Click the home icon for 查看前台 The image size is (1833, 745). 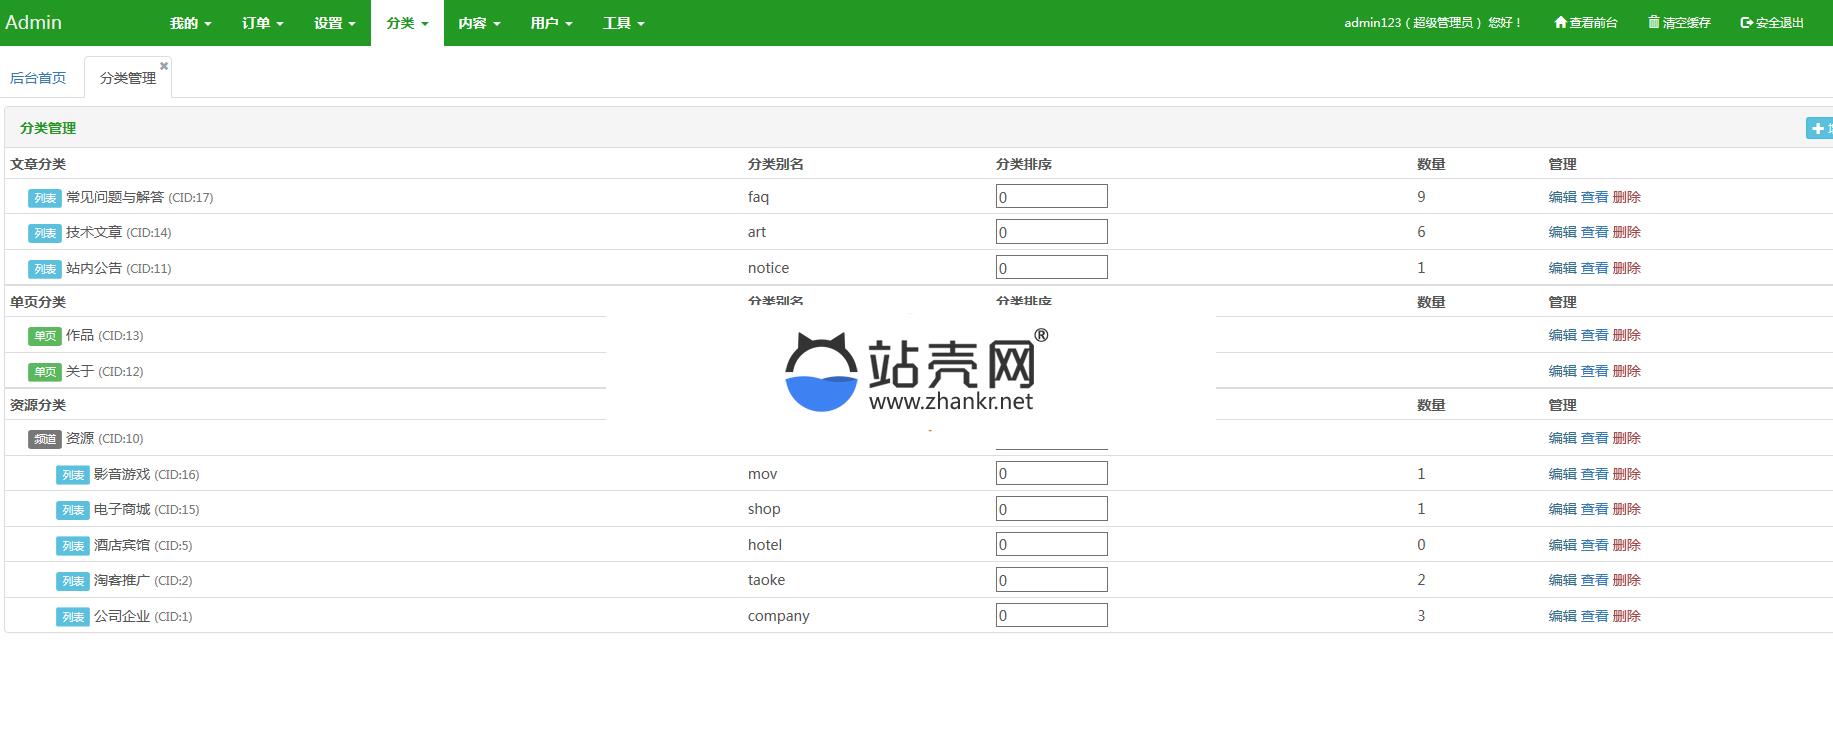point(1560,23)
